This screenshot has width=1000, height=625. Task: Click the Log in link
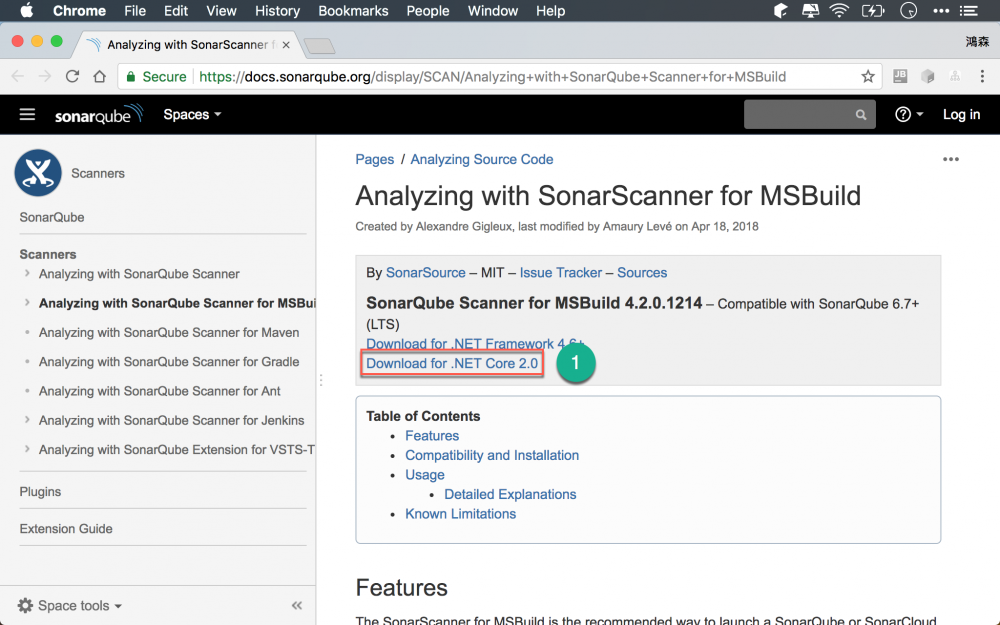961,114
